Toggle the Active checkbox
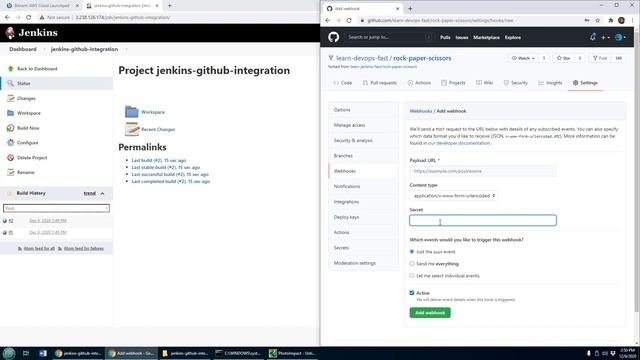This screenshot has height=360, width=640. click(412, 293)
